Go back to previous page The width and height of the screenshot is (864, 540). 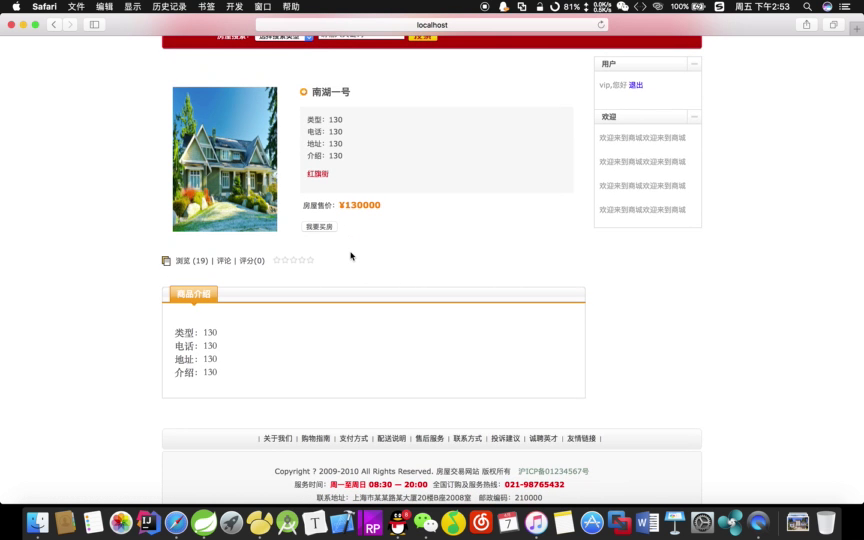[54, 24]
